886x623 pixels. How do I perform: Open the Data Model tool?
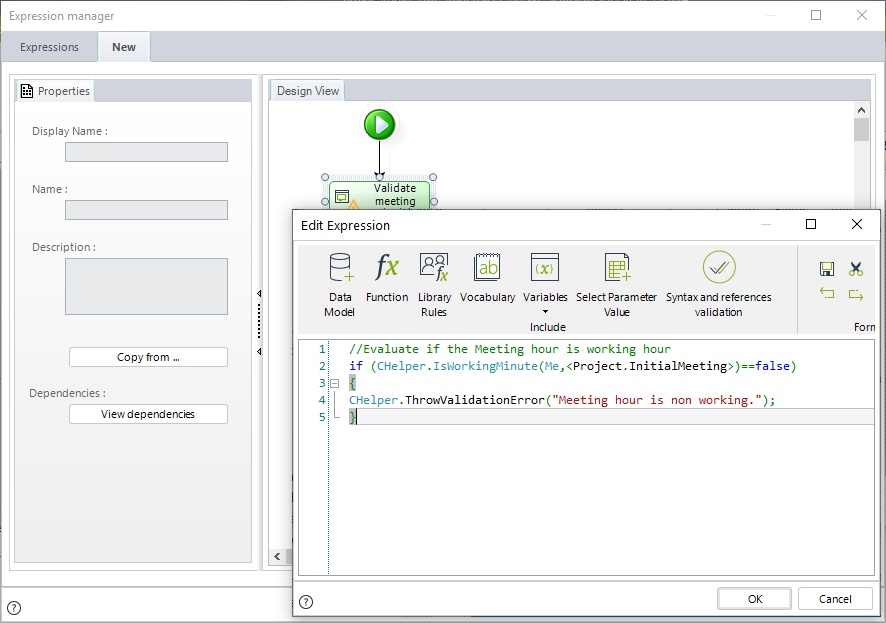(340, 285)
